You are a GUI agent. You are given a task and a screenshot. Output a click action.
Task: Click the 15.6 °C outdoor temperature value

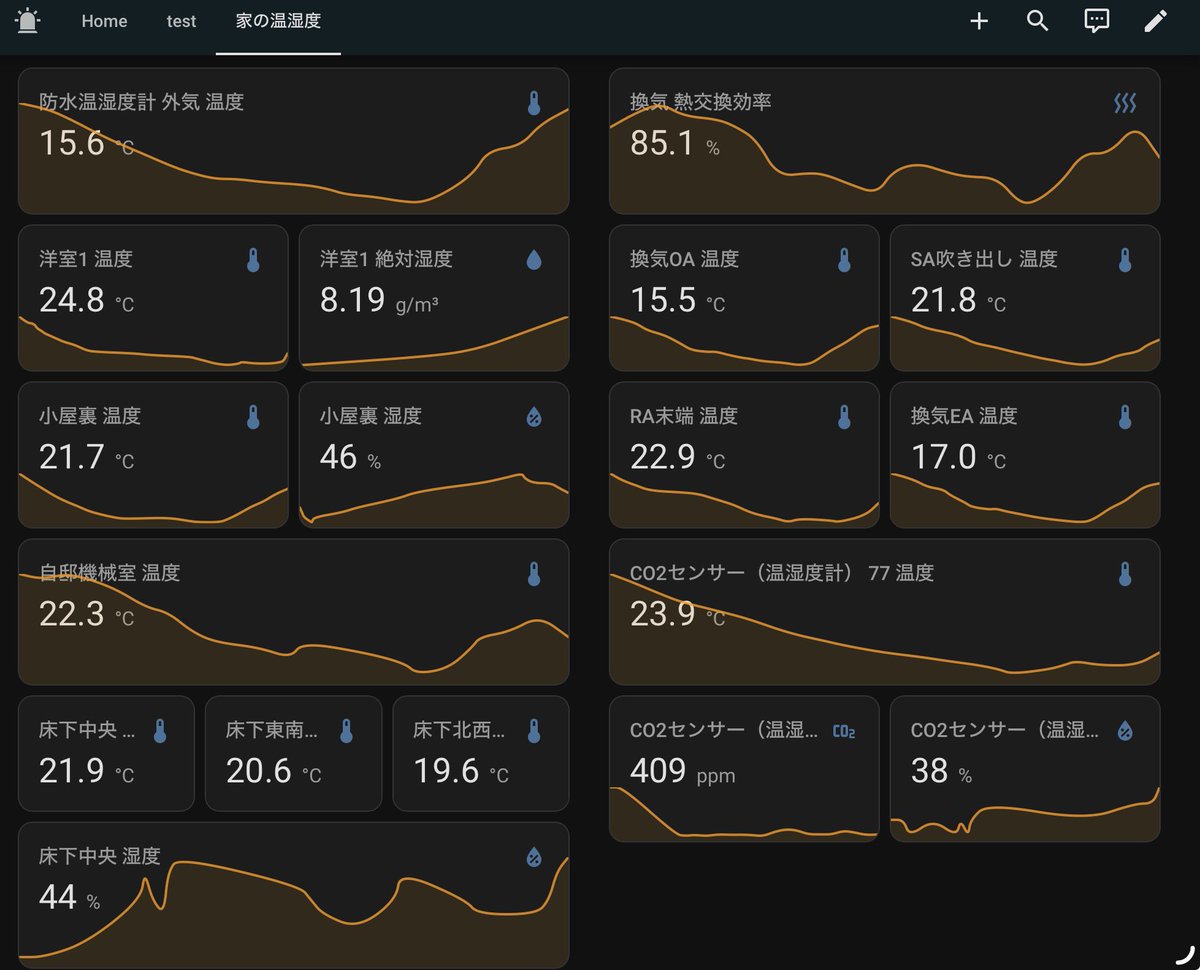coord(86,144)
